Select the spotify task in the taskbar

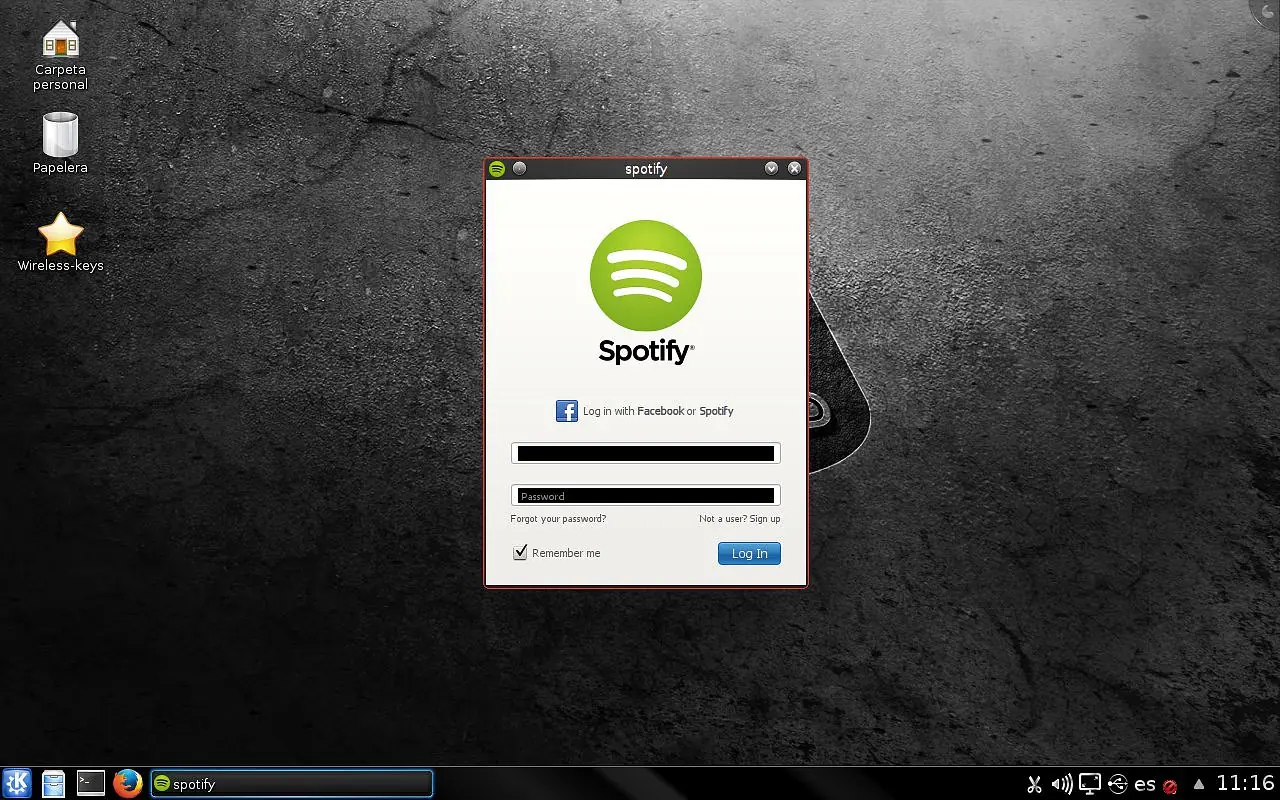coord(291,784)
